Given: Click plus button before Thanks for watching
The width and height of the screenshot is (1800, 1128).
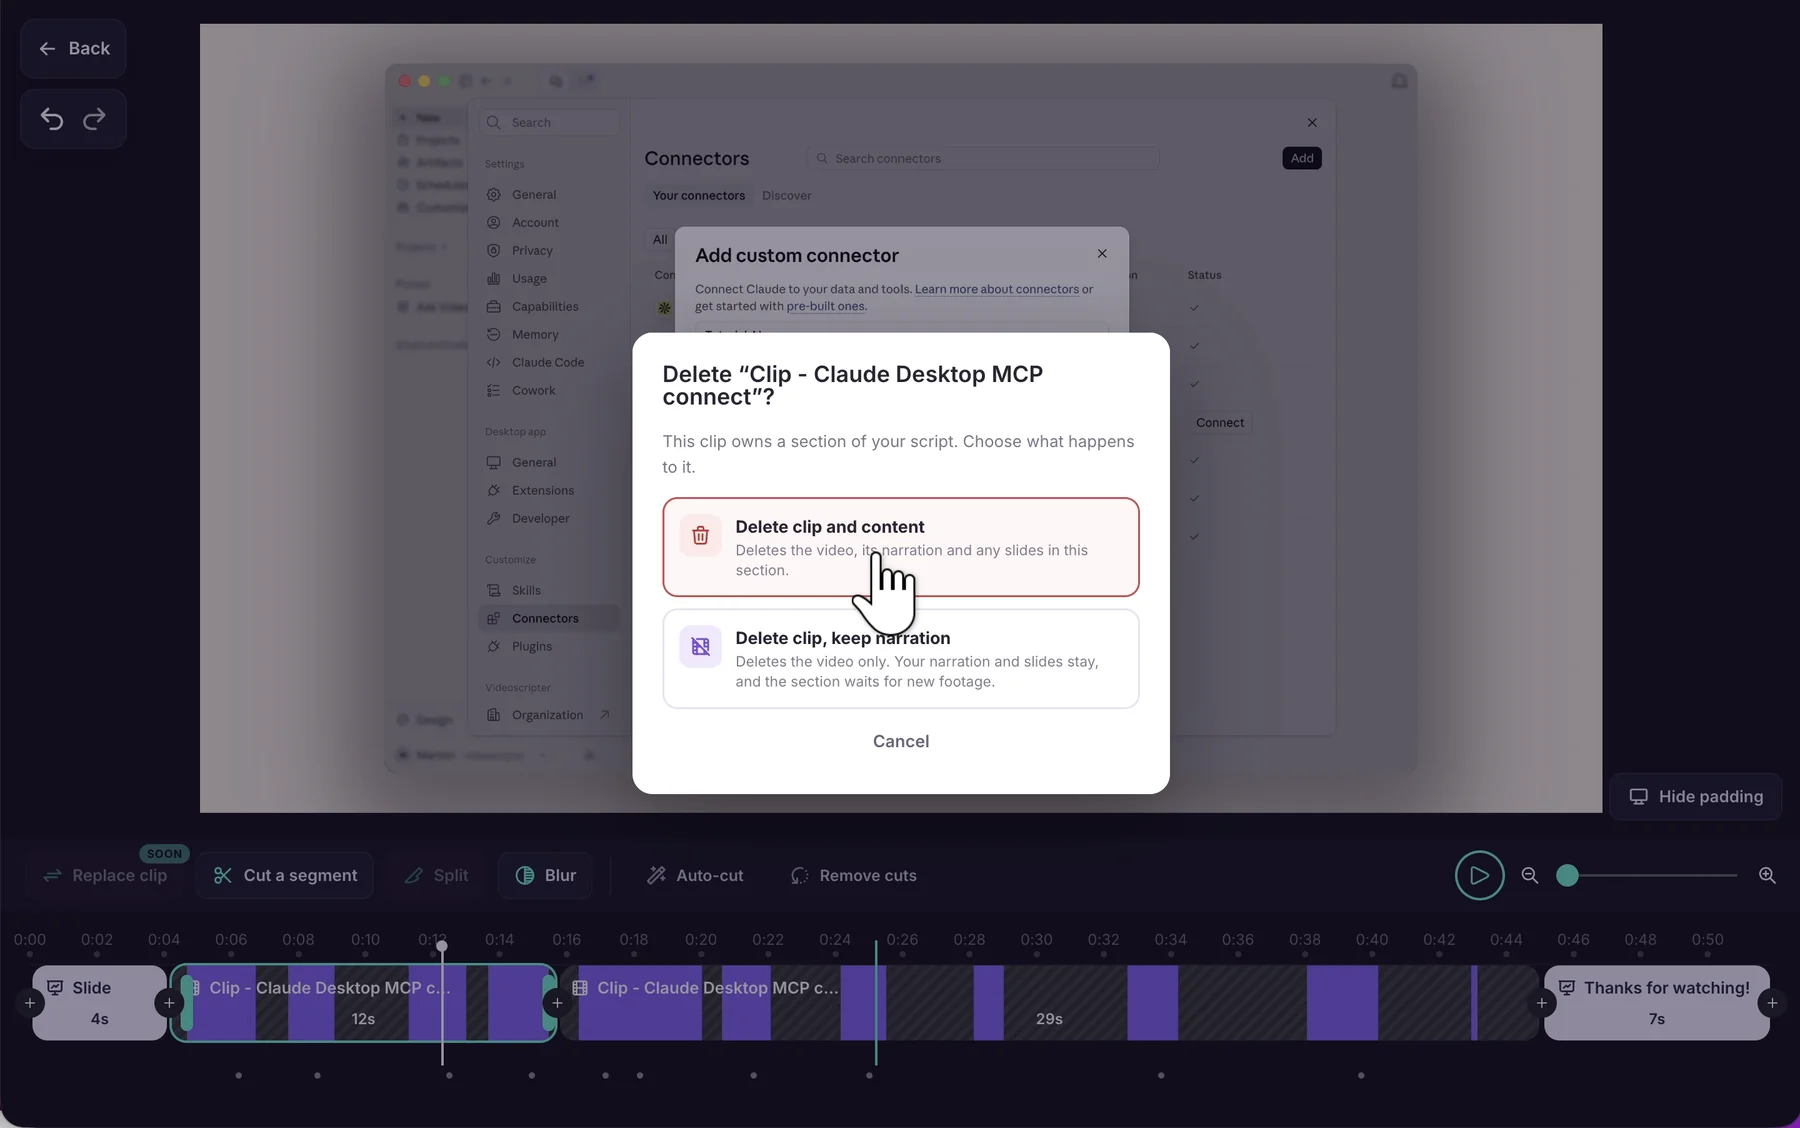Looking at the screenshot, I should click(1541, 1002).
